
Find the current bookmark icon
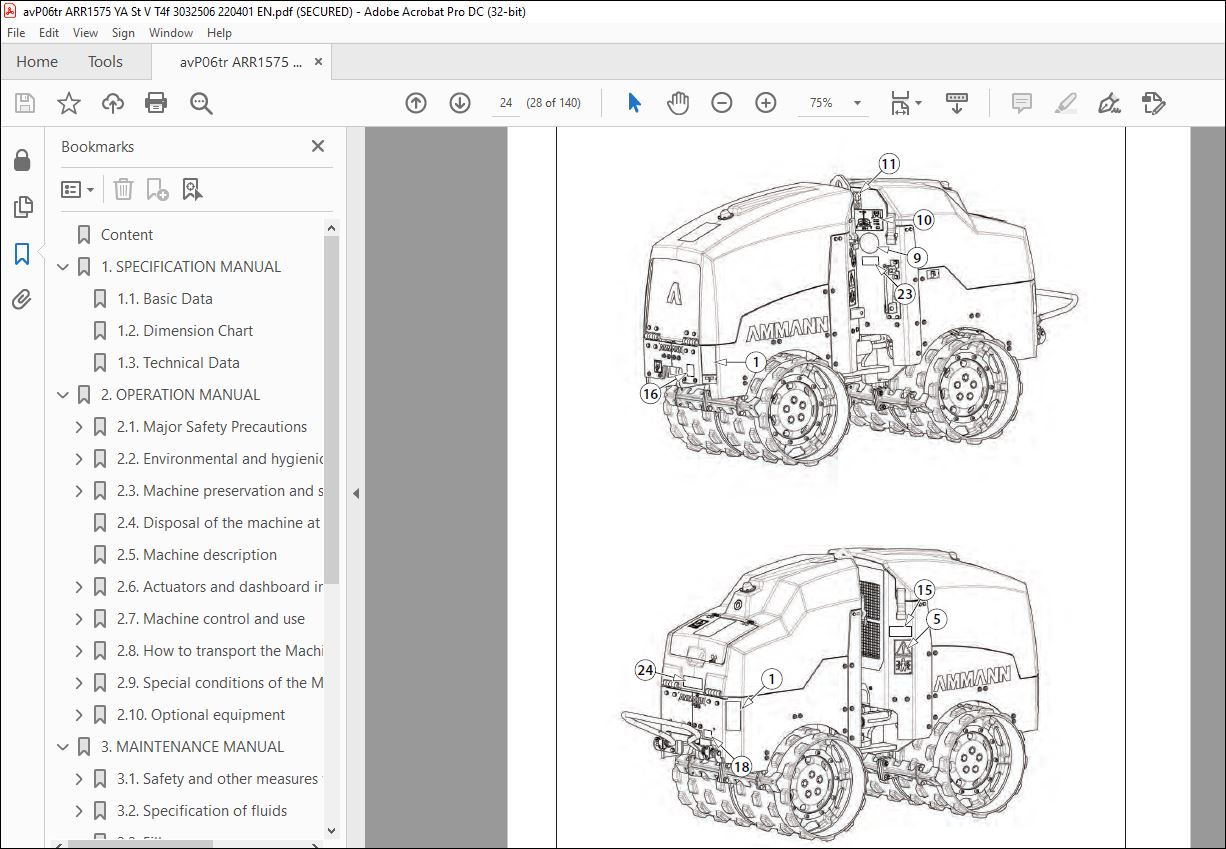192,189
